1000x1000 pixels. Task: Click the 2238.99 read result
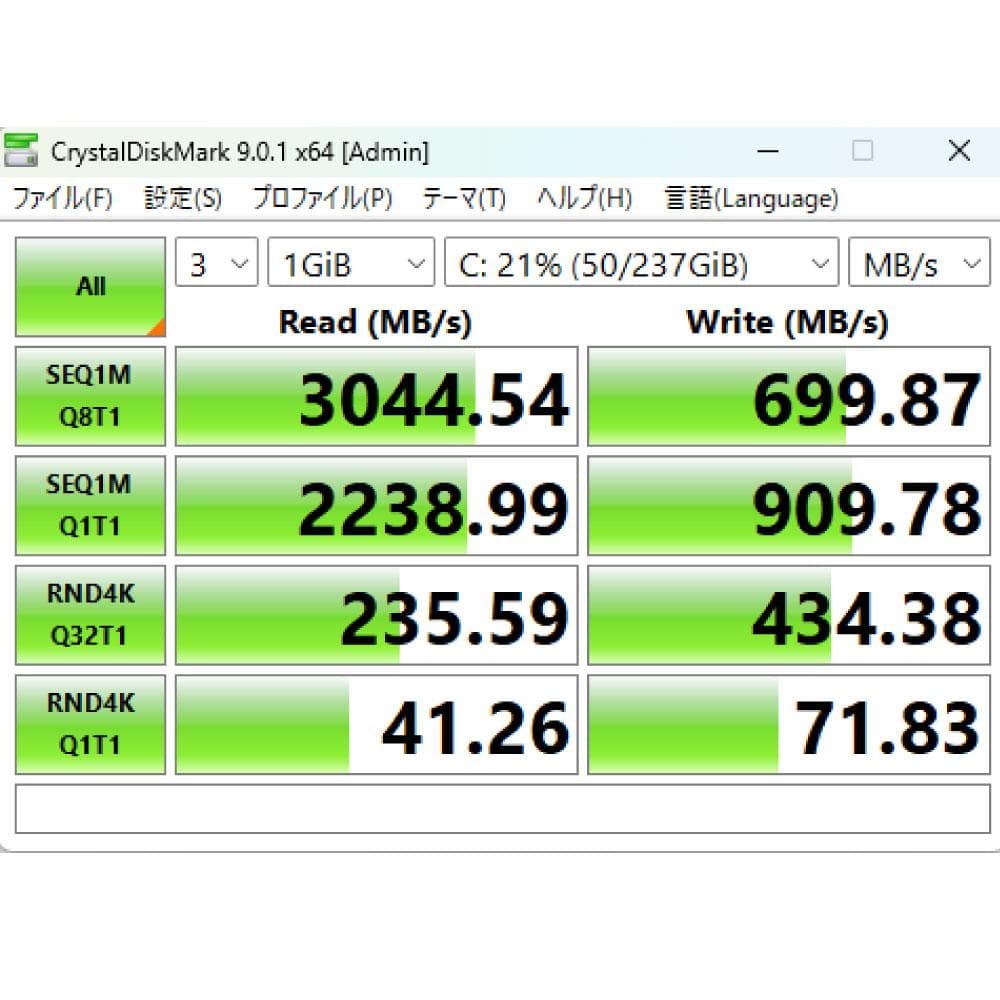[376, 506]
